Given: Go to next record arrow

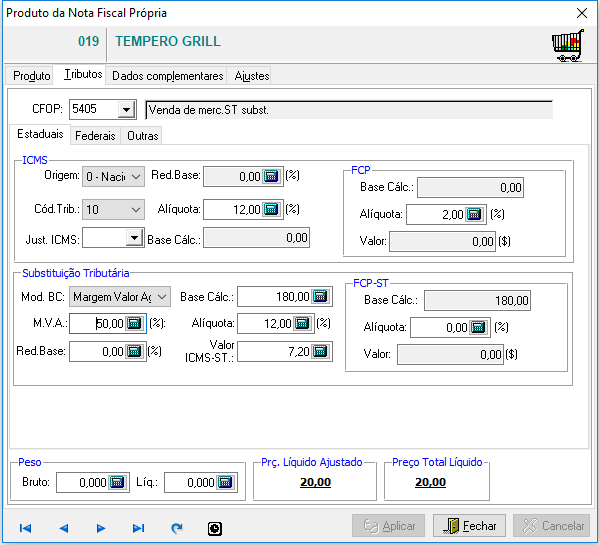Looking at the screenshot, I should click(x=101, y=529).
